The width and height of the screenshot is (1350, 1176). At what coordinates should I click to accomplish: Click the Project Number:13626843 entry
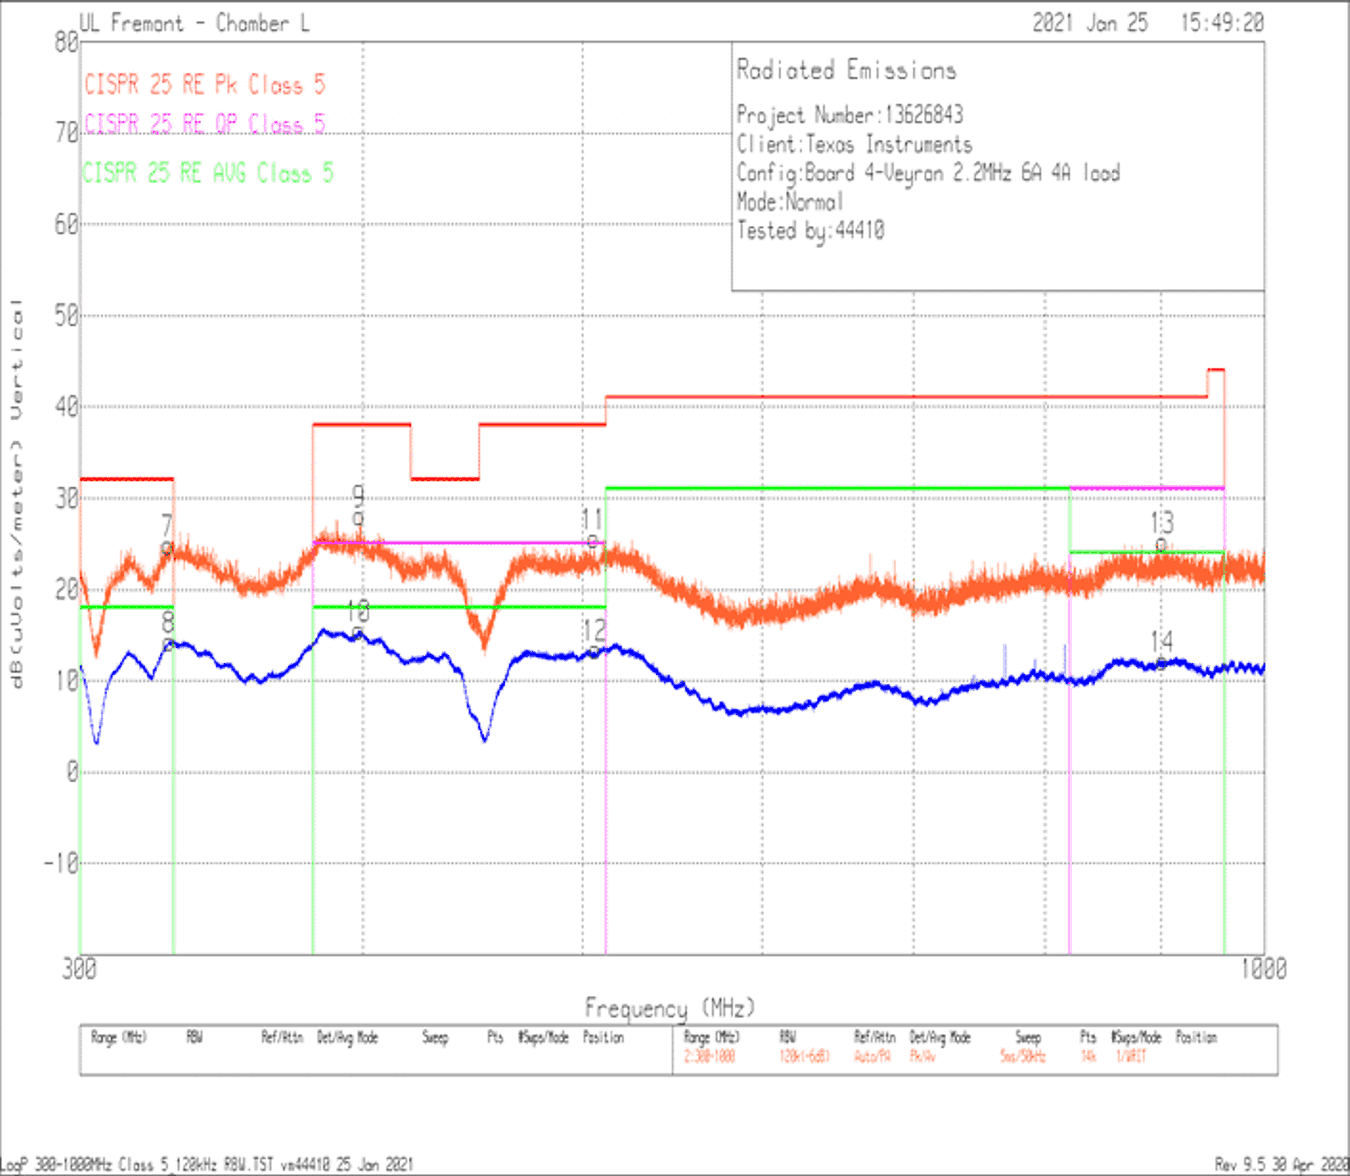point(851,115)
